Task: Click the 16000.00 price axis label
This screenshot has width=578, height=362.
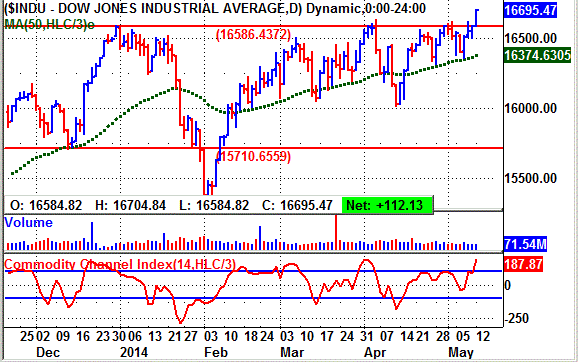Action: tap(530, 108)
